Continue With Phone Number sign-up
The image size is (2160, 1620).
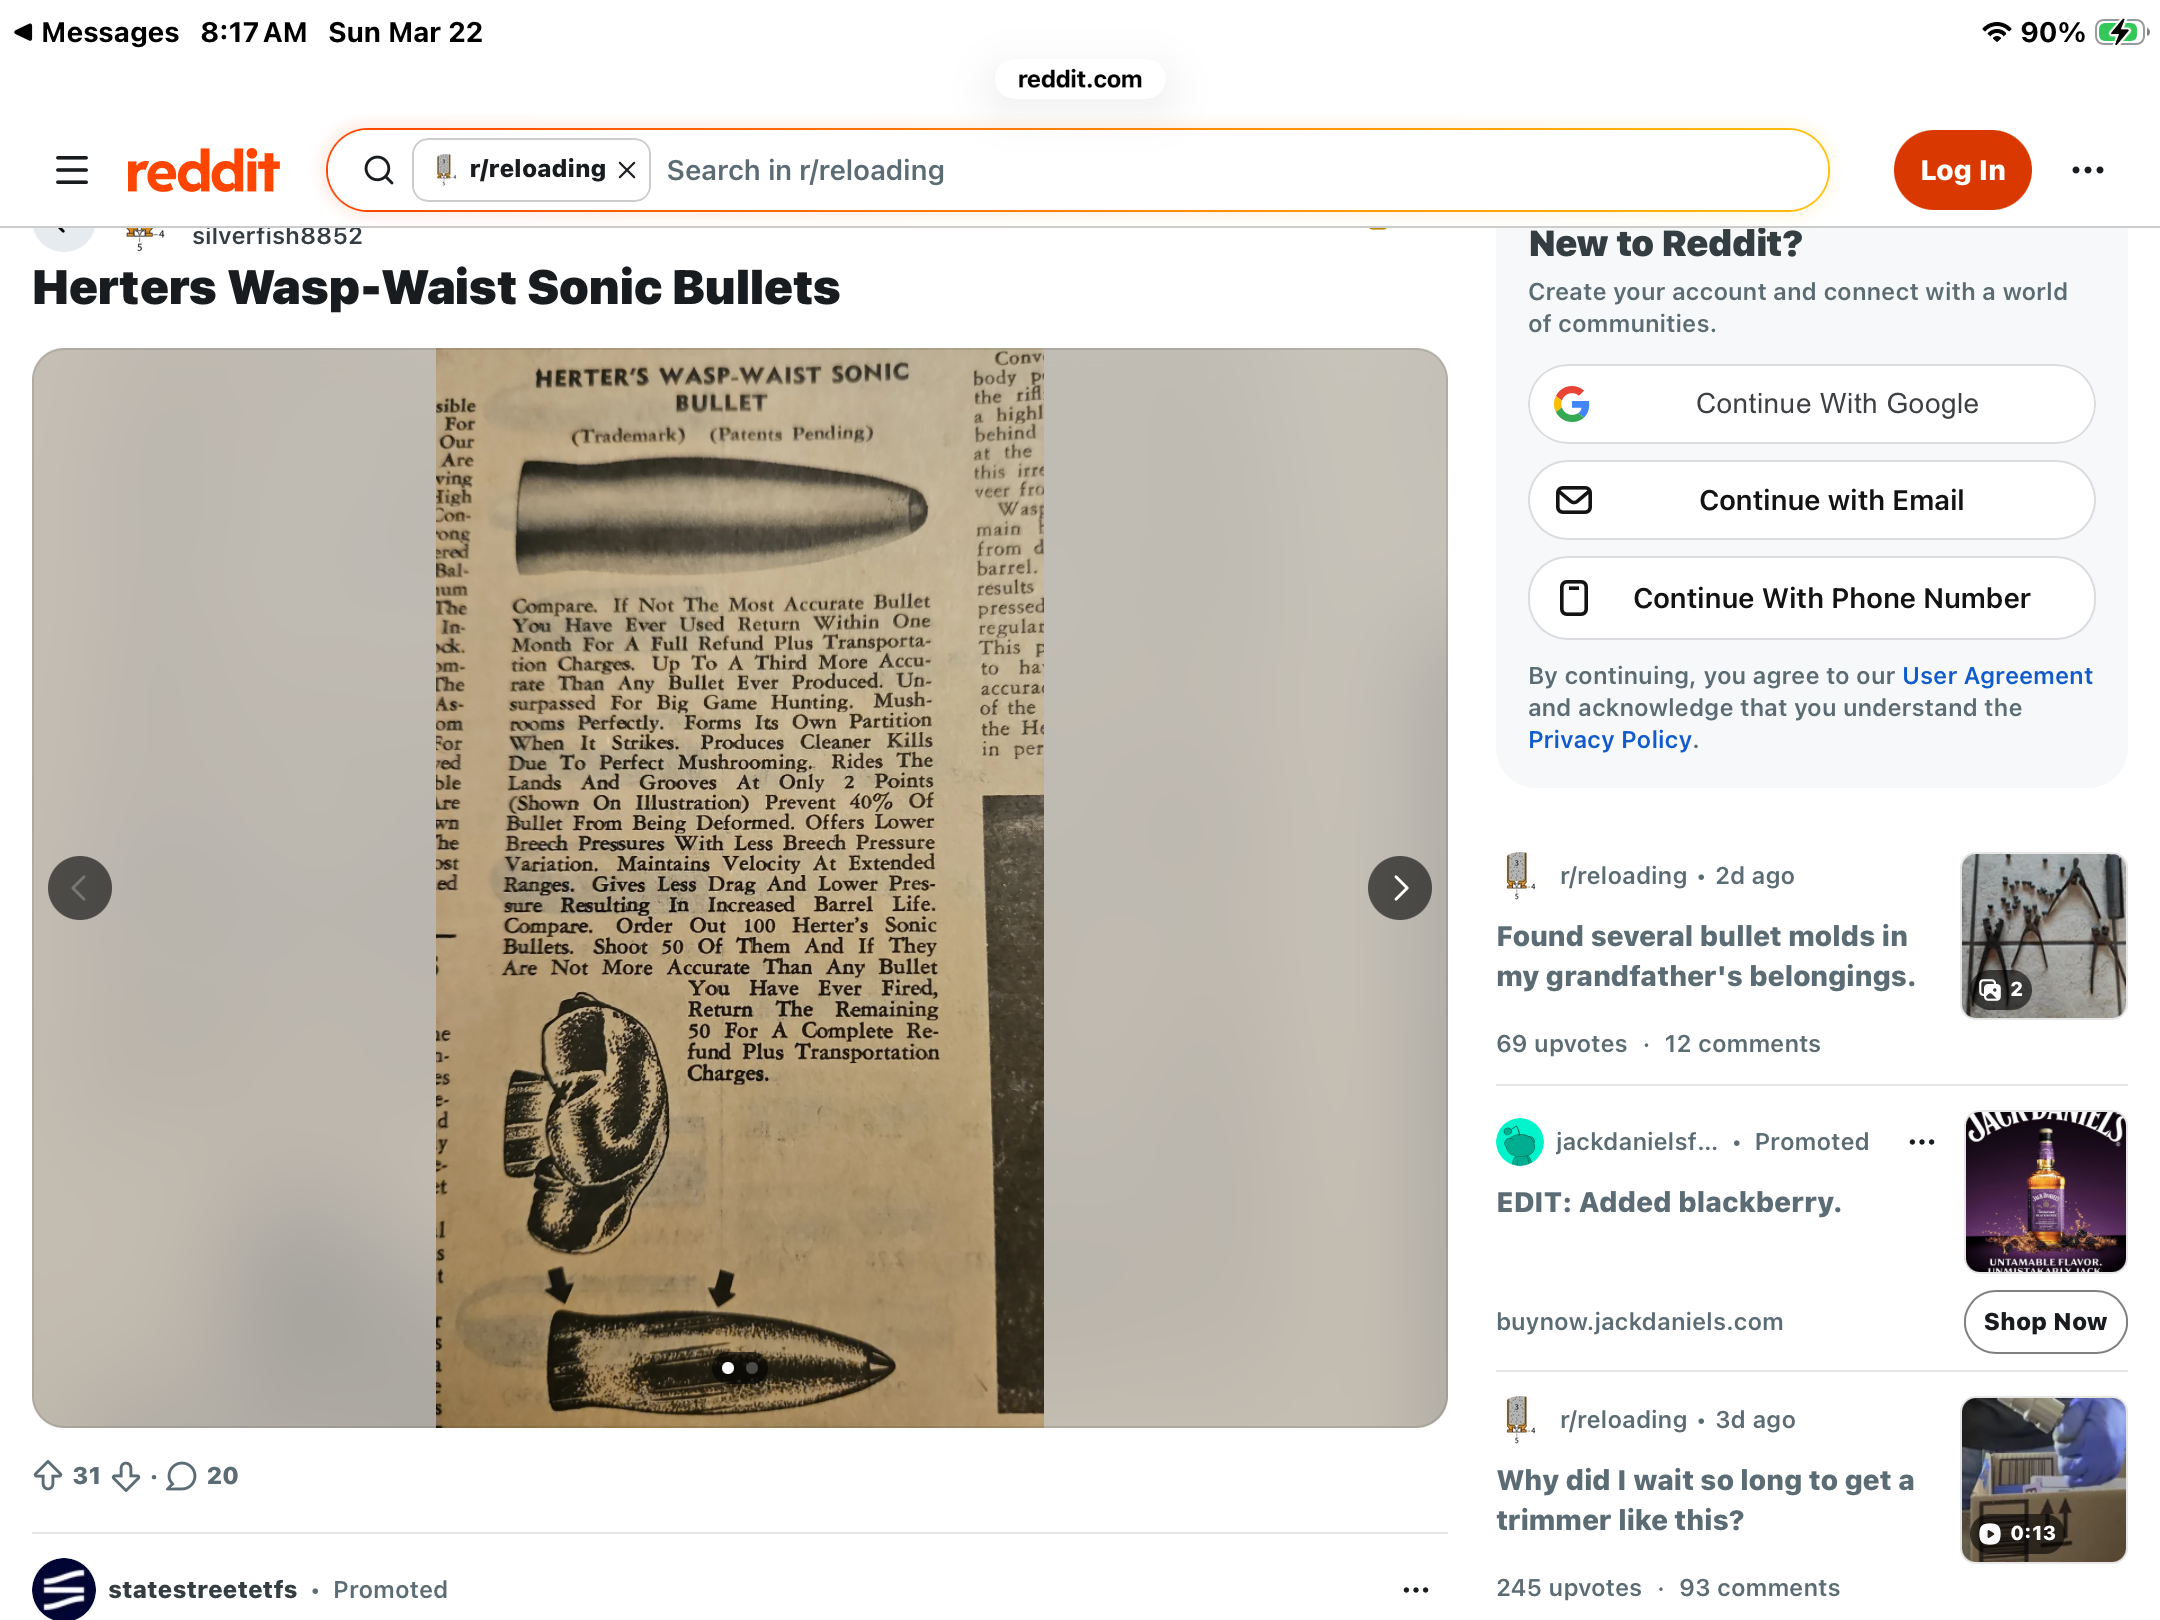(x=1811, y=598)
